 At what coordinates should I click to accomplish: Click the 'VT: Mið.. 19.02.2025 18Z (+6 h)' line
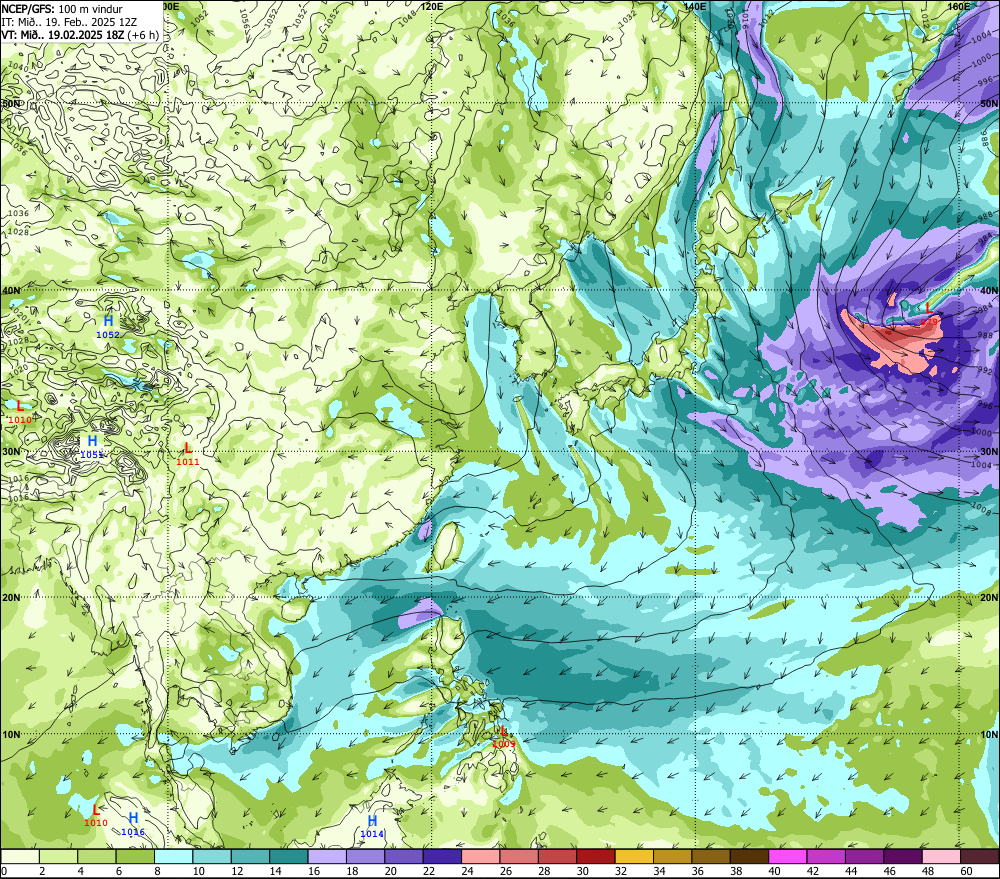[80, 34]
